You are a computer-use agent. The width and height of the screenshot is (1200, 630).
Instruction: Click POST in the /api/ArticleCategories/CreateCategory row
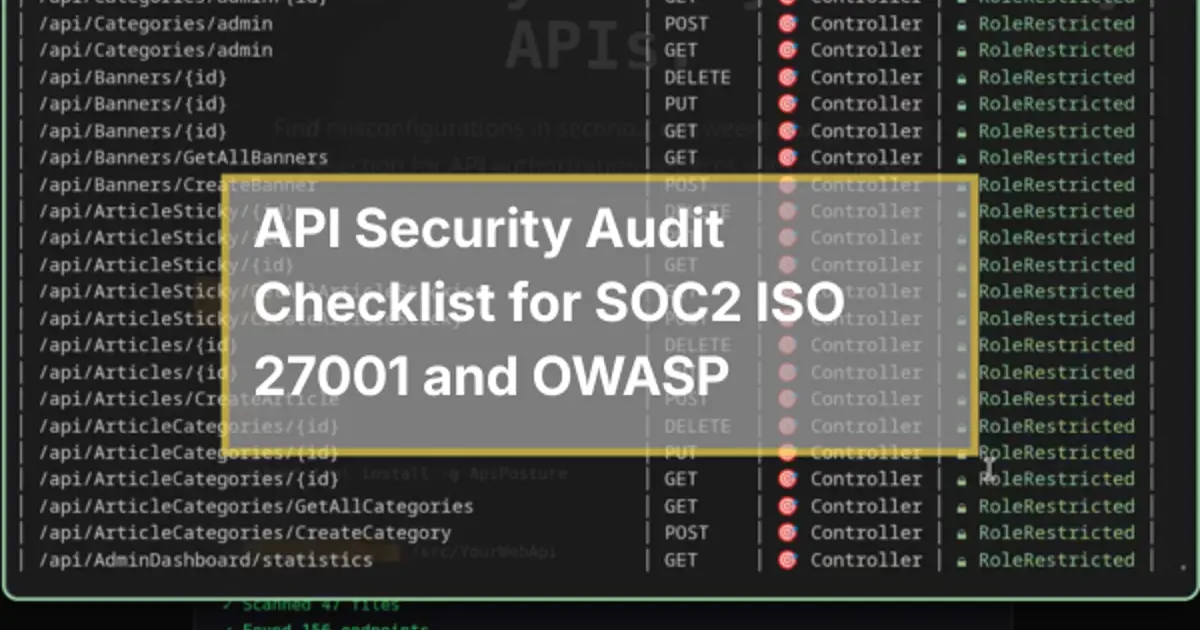(686, 533)
